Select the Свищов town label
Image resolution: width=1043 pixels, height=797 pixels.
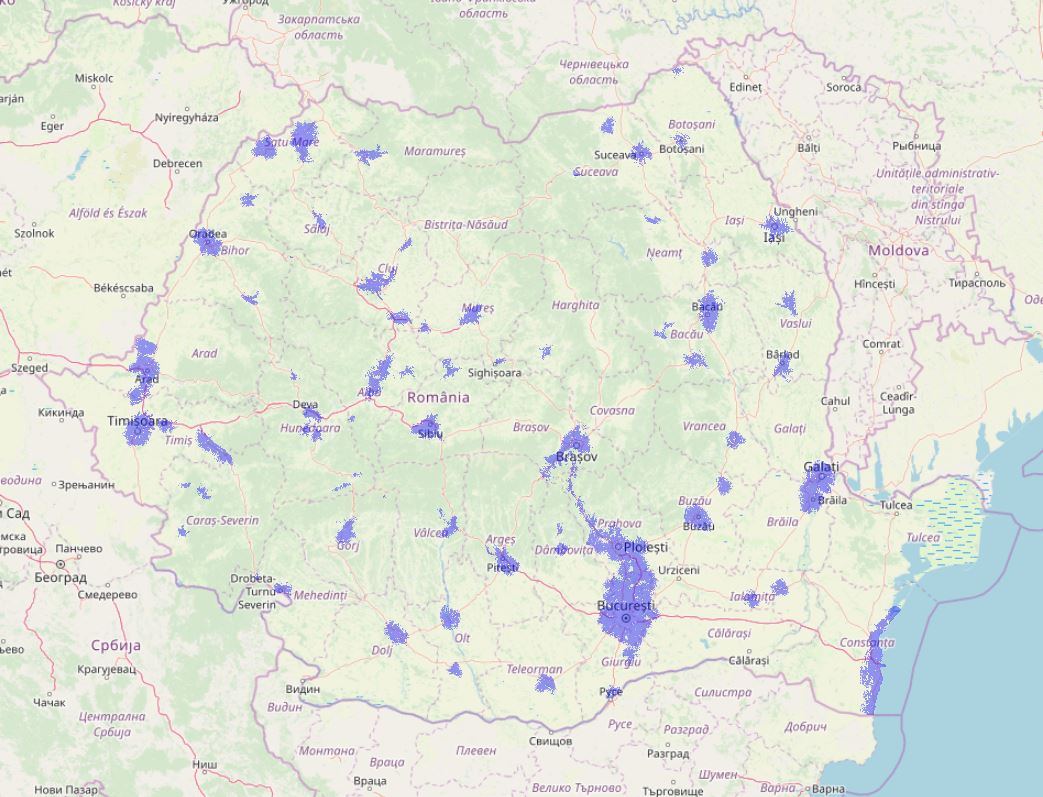click(551, 740)
